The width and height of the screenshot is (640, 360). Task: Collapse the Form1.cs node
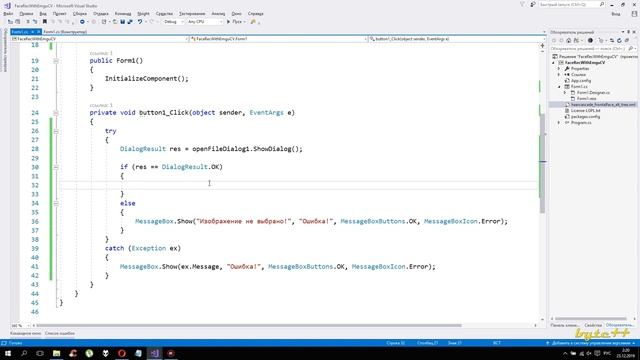pyautogui.click(x=559, y=87)
